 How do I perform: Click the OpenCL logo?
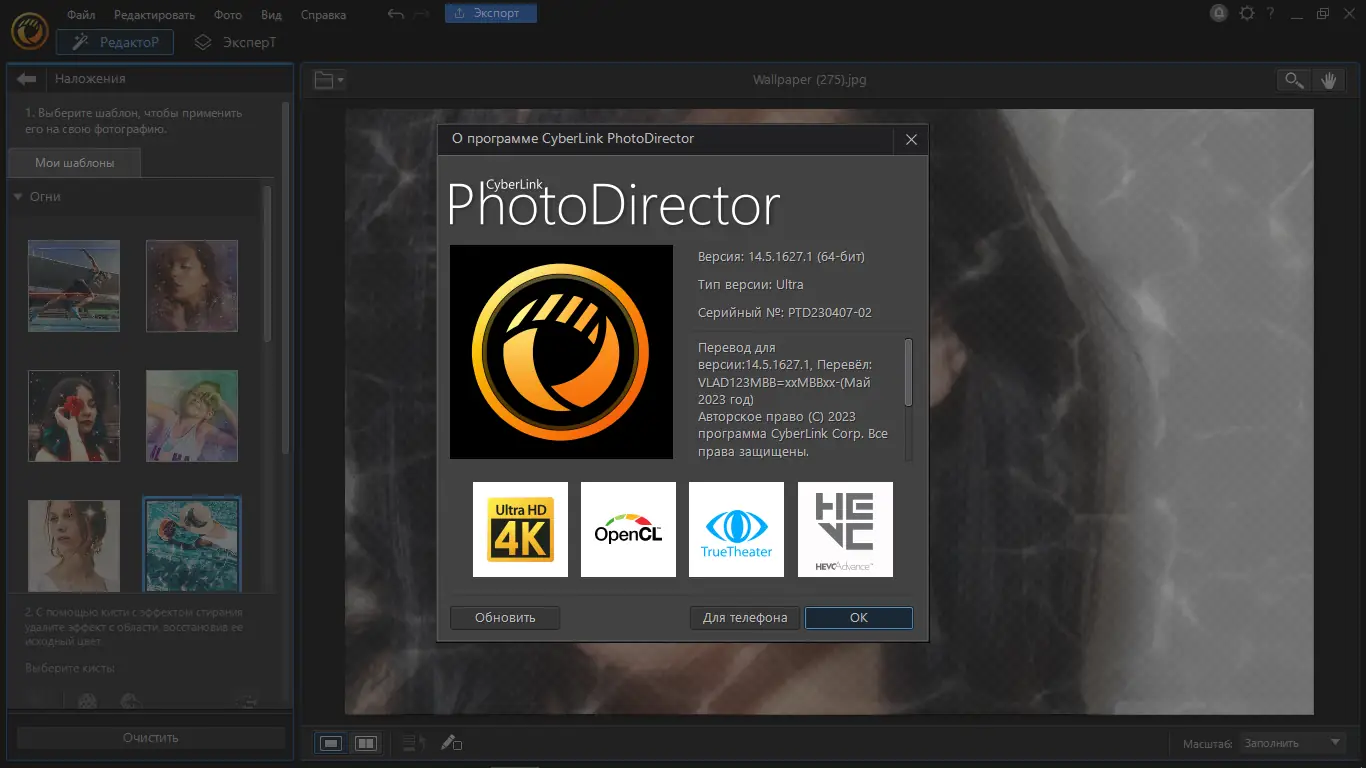[x=628, y=529]
